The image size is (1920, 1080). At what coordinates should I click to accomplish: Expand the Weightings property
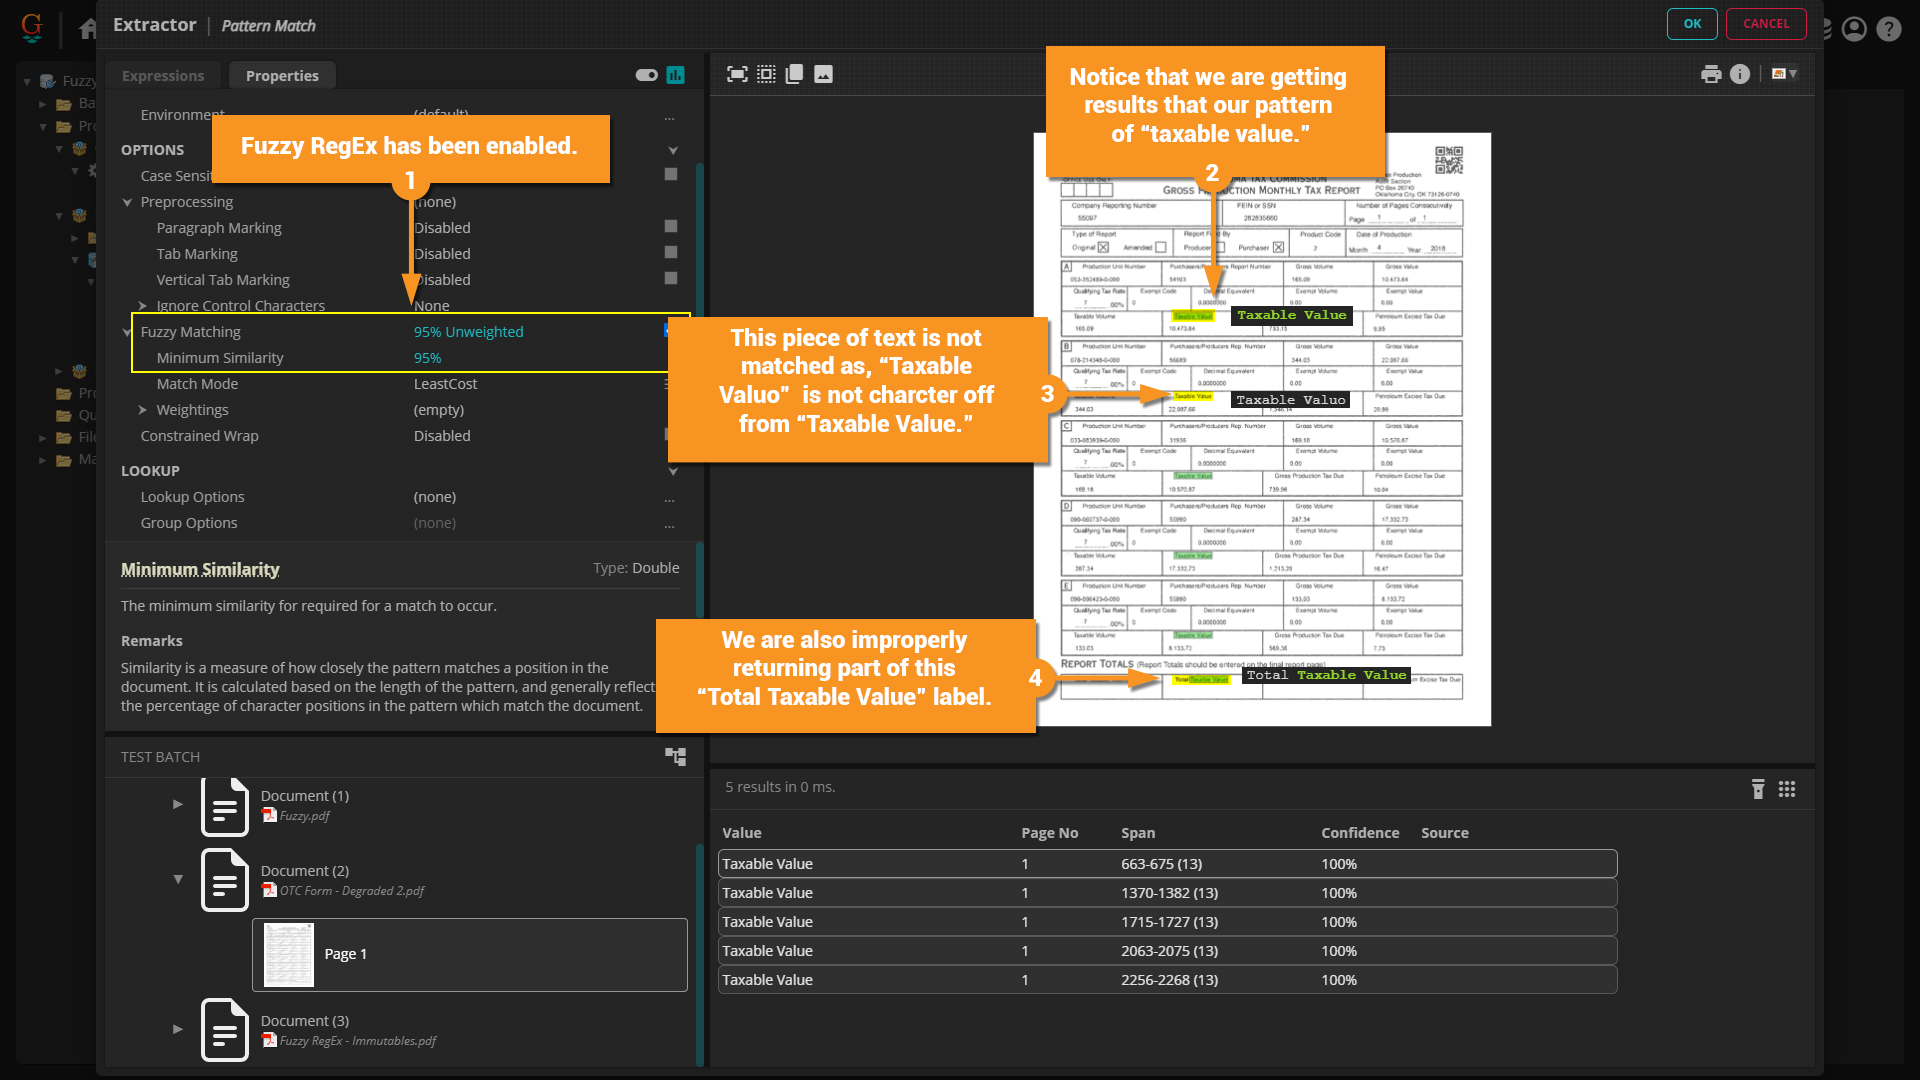(x=143, y=410)
